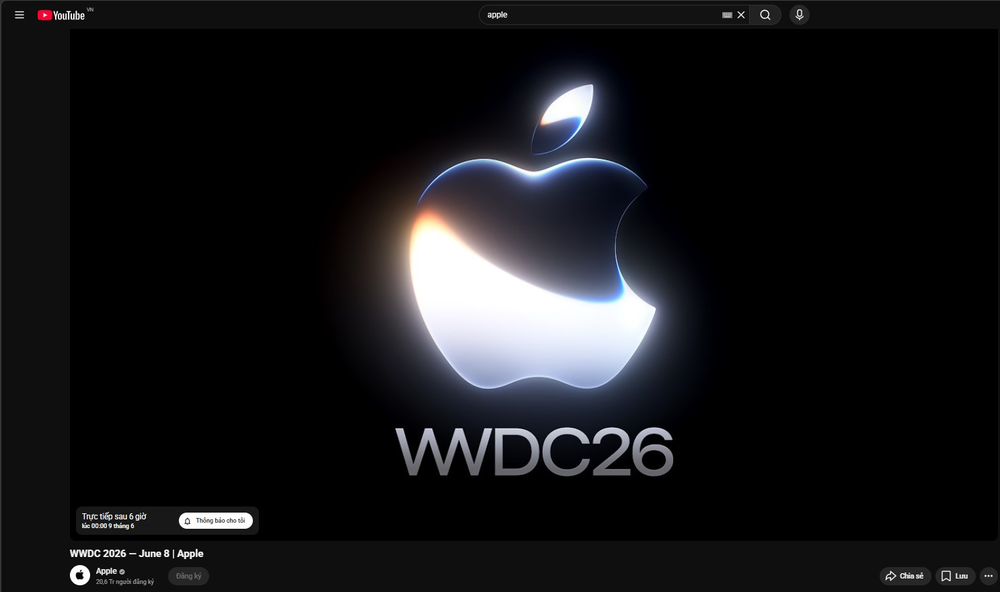This screenshot has width=1000, height=592.
Task: Open the Apple channel name link
Action: [x=107, y=571]
